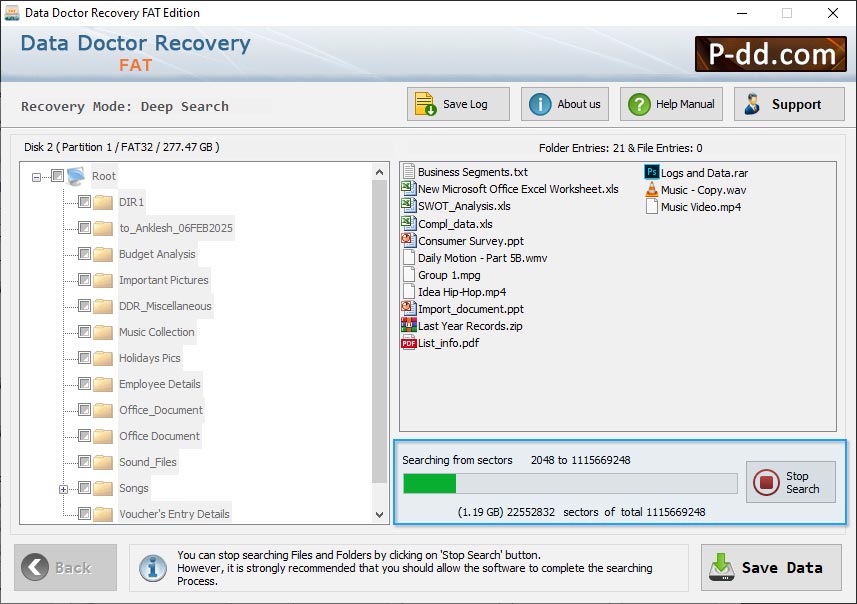Click the Save Log button
Image resolution: width=857 pixels, height=604 pixels.
[458, 104]
